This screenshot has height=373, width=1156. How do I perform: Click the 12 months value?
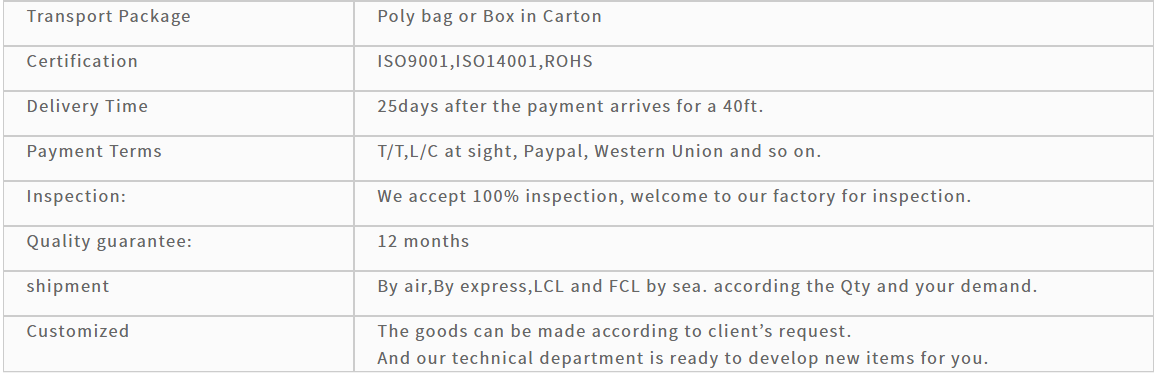(x=422, y=241)
